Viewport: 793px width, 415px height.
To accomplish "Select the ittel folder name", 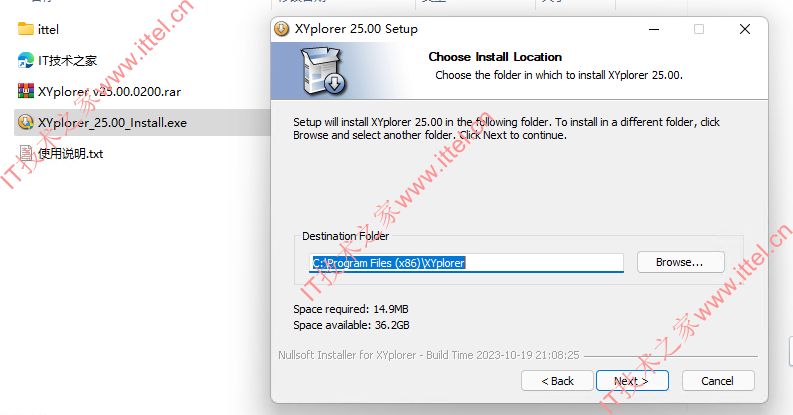I will pos(48,30).
